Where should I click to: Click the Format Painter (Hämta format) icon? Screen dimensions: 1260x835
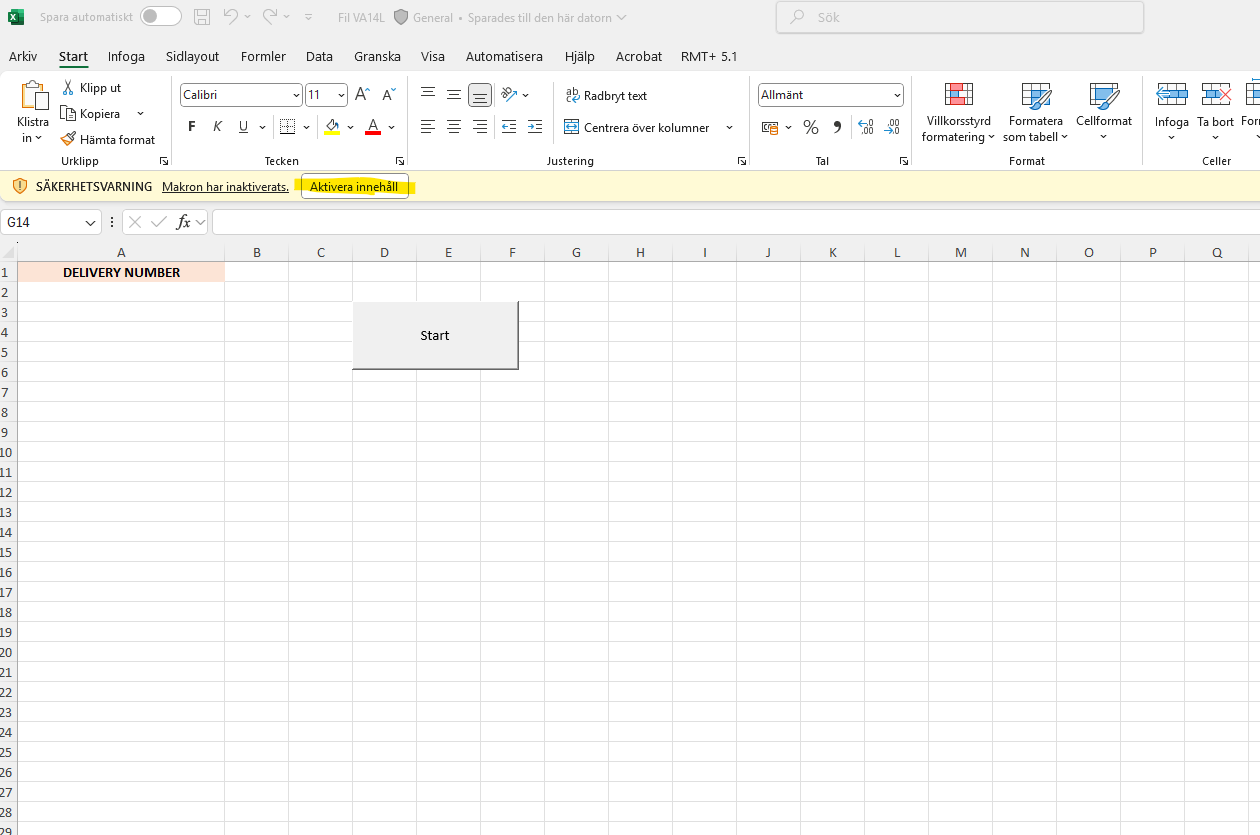click(x=69, y=140)
